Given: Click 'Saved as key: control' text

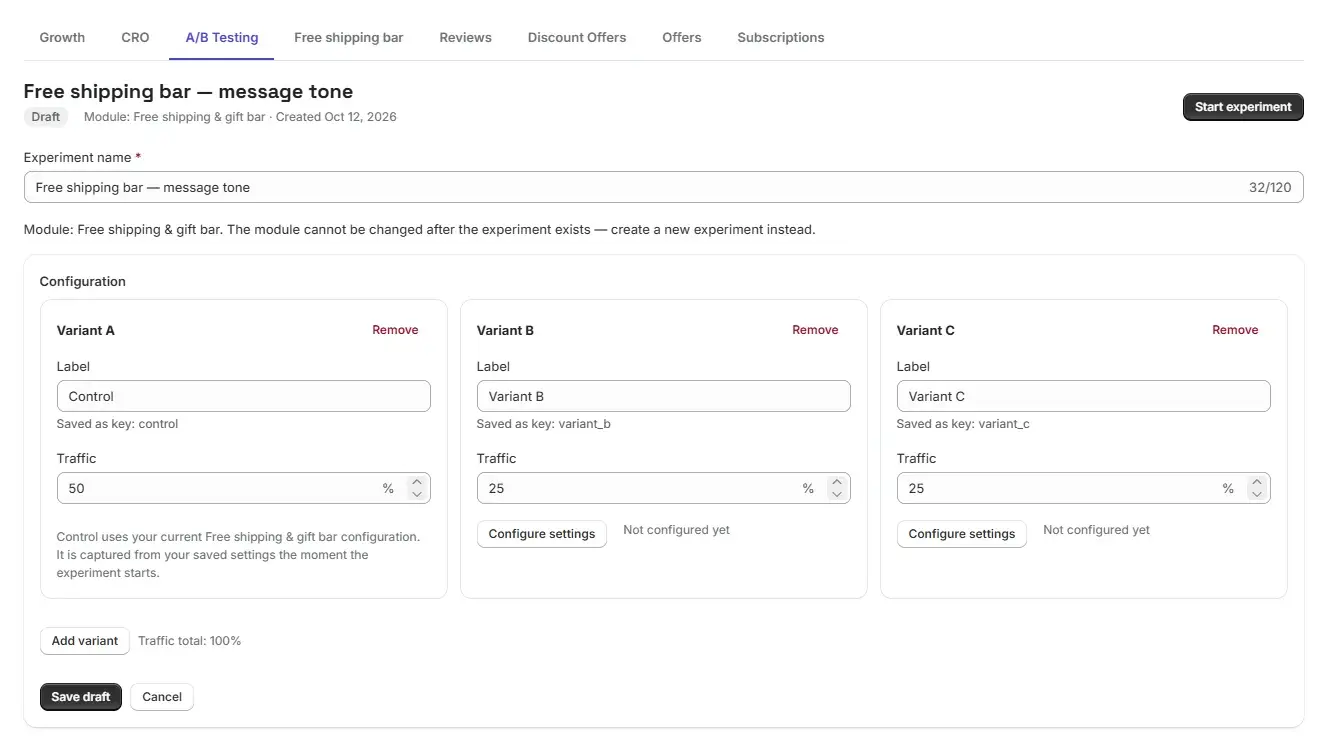Looking at the screenshot, I should pos(118,424).
